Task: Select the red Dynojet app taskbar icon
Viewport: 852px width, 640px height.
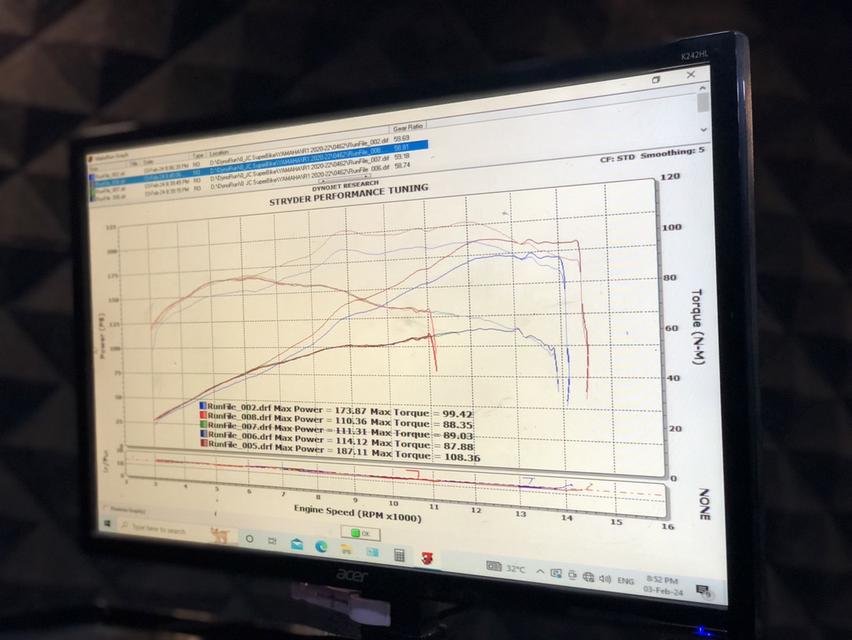Action: click(x=427, y=557)
